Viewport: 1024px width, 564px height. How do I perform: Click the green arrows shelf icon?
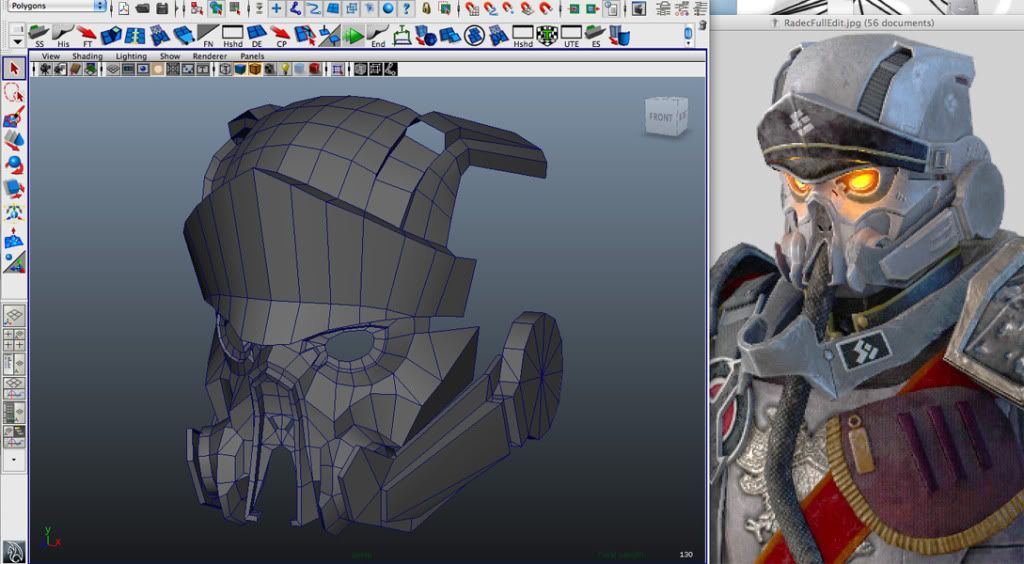click(x=353, y=36)
